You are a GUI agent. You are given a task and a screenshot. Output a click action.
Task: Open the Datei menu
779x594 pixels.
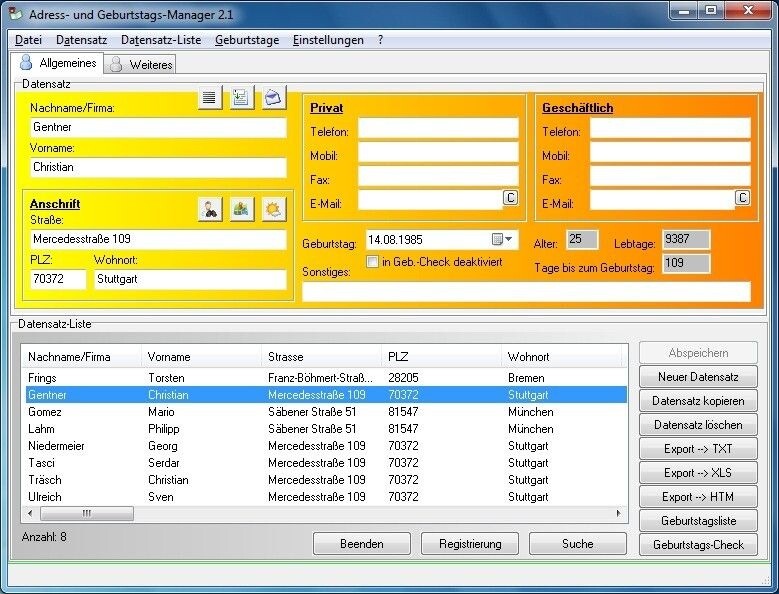(28, 40)
